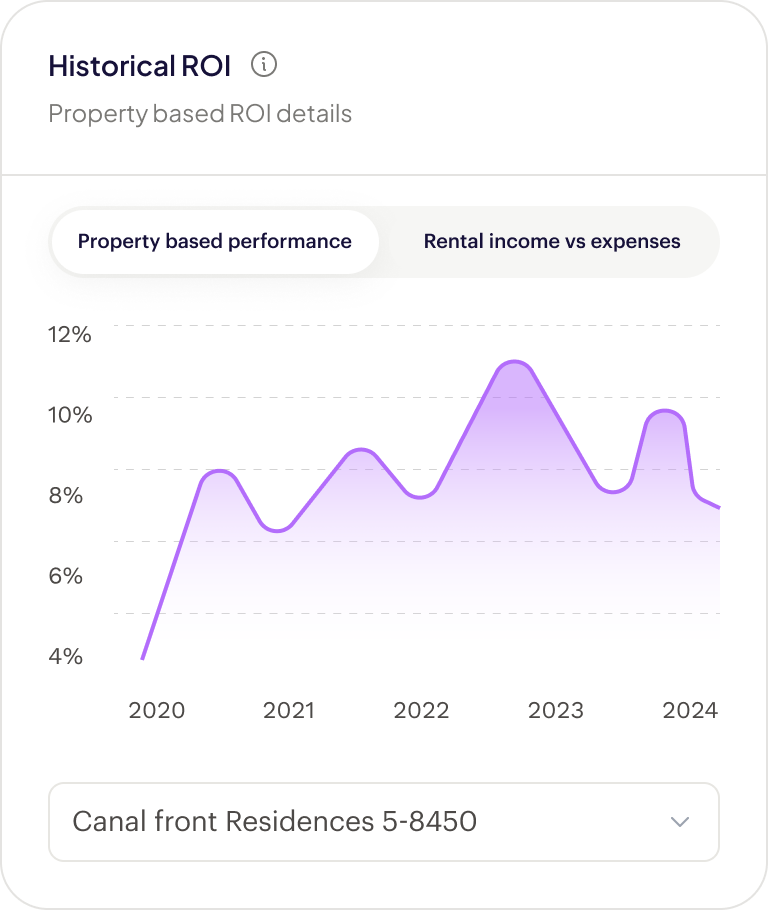Click the 2022 year marker
The image size is (768, 910).
(x=421, y=710)
